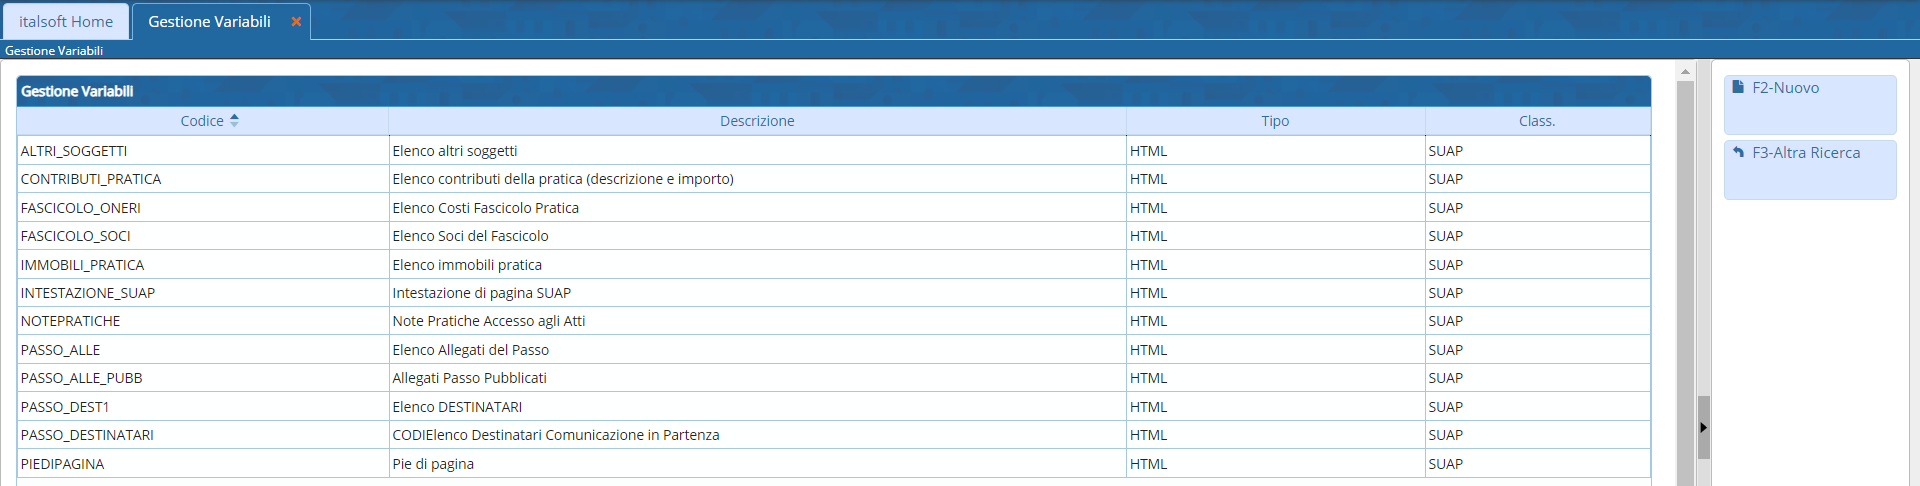Click description 'Intestazione di pagina SUAP'
Viewport: 1920px width, 486px height.
pos(482,293)
